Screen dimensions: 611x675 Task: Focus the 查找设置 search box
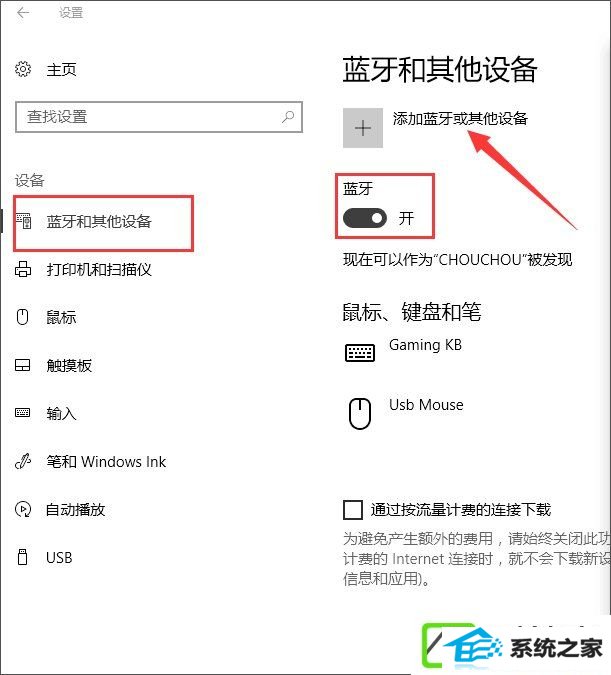point(159,117)
